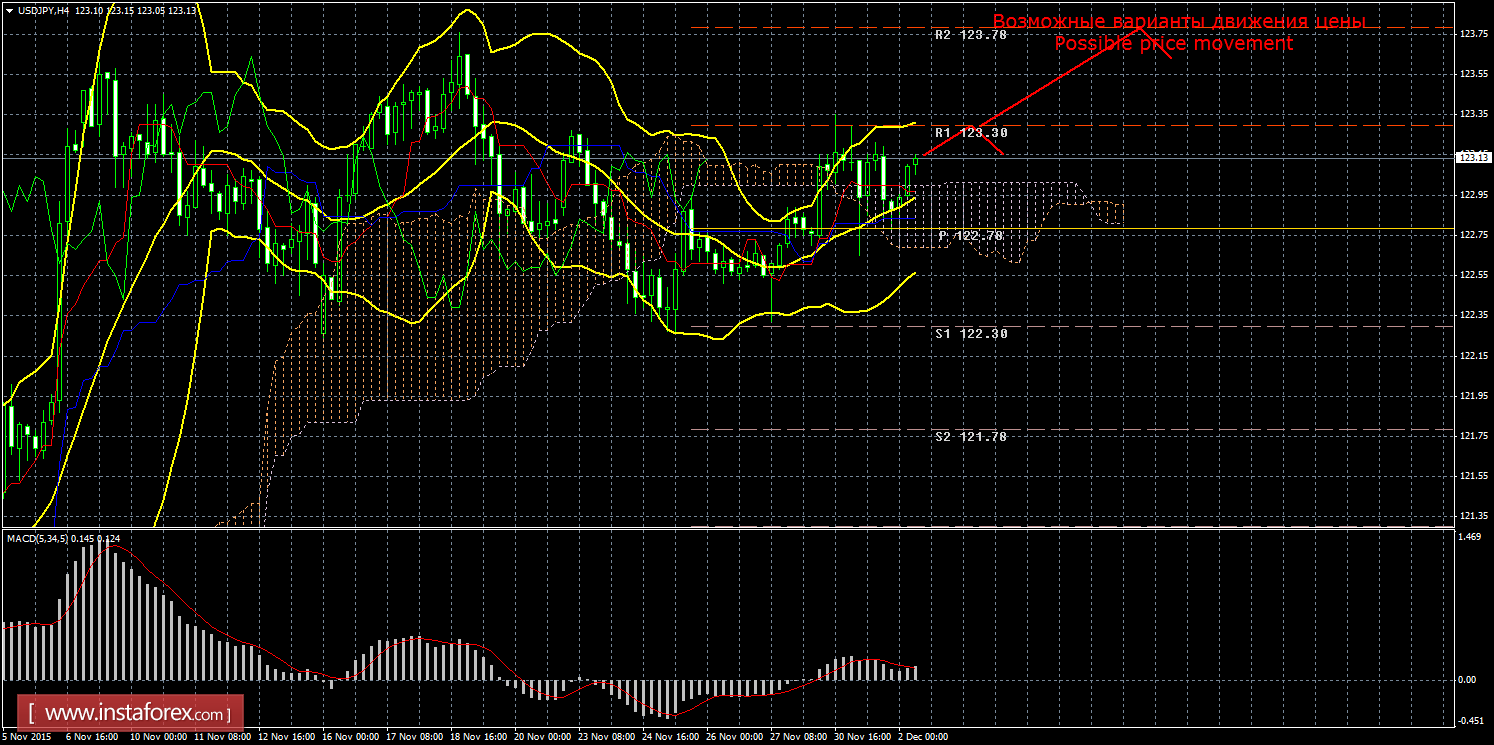1494x745 pixels.
Task: Click the 122.15 price scale value
Action: click(1473, 356)
